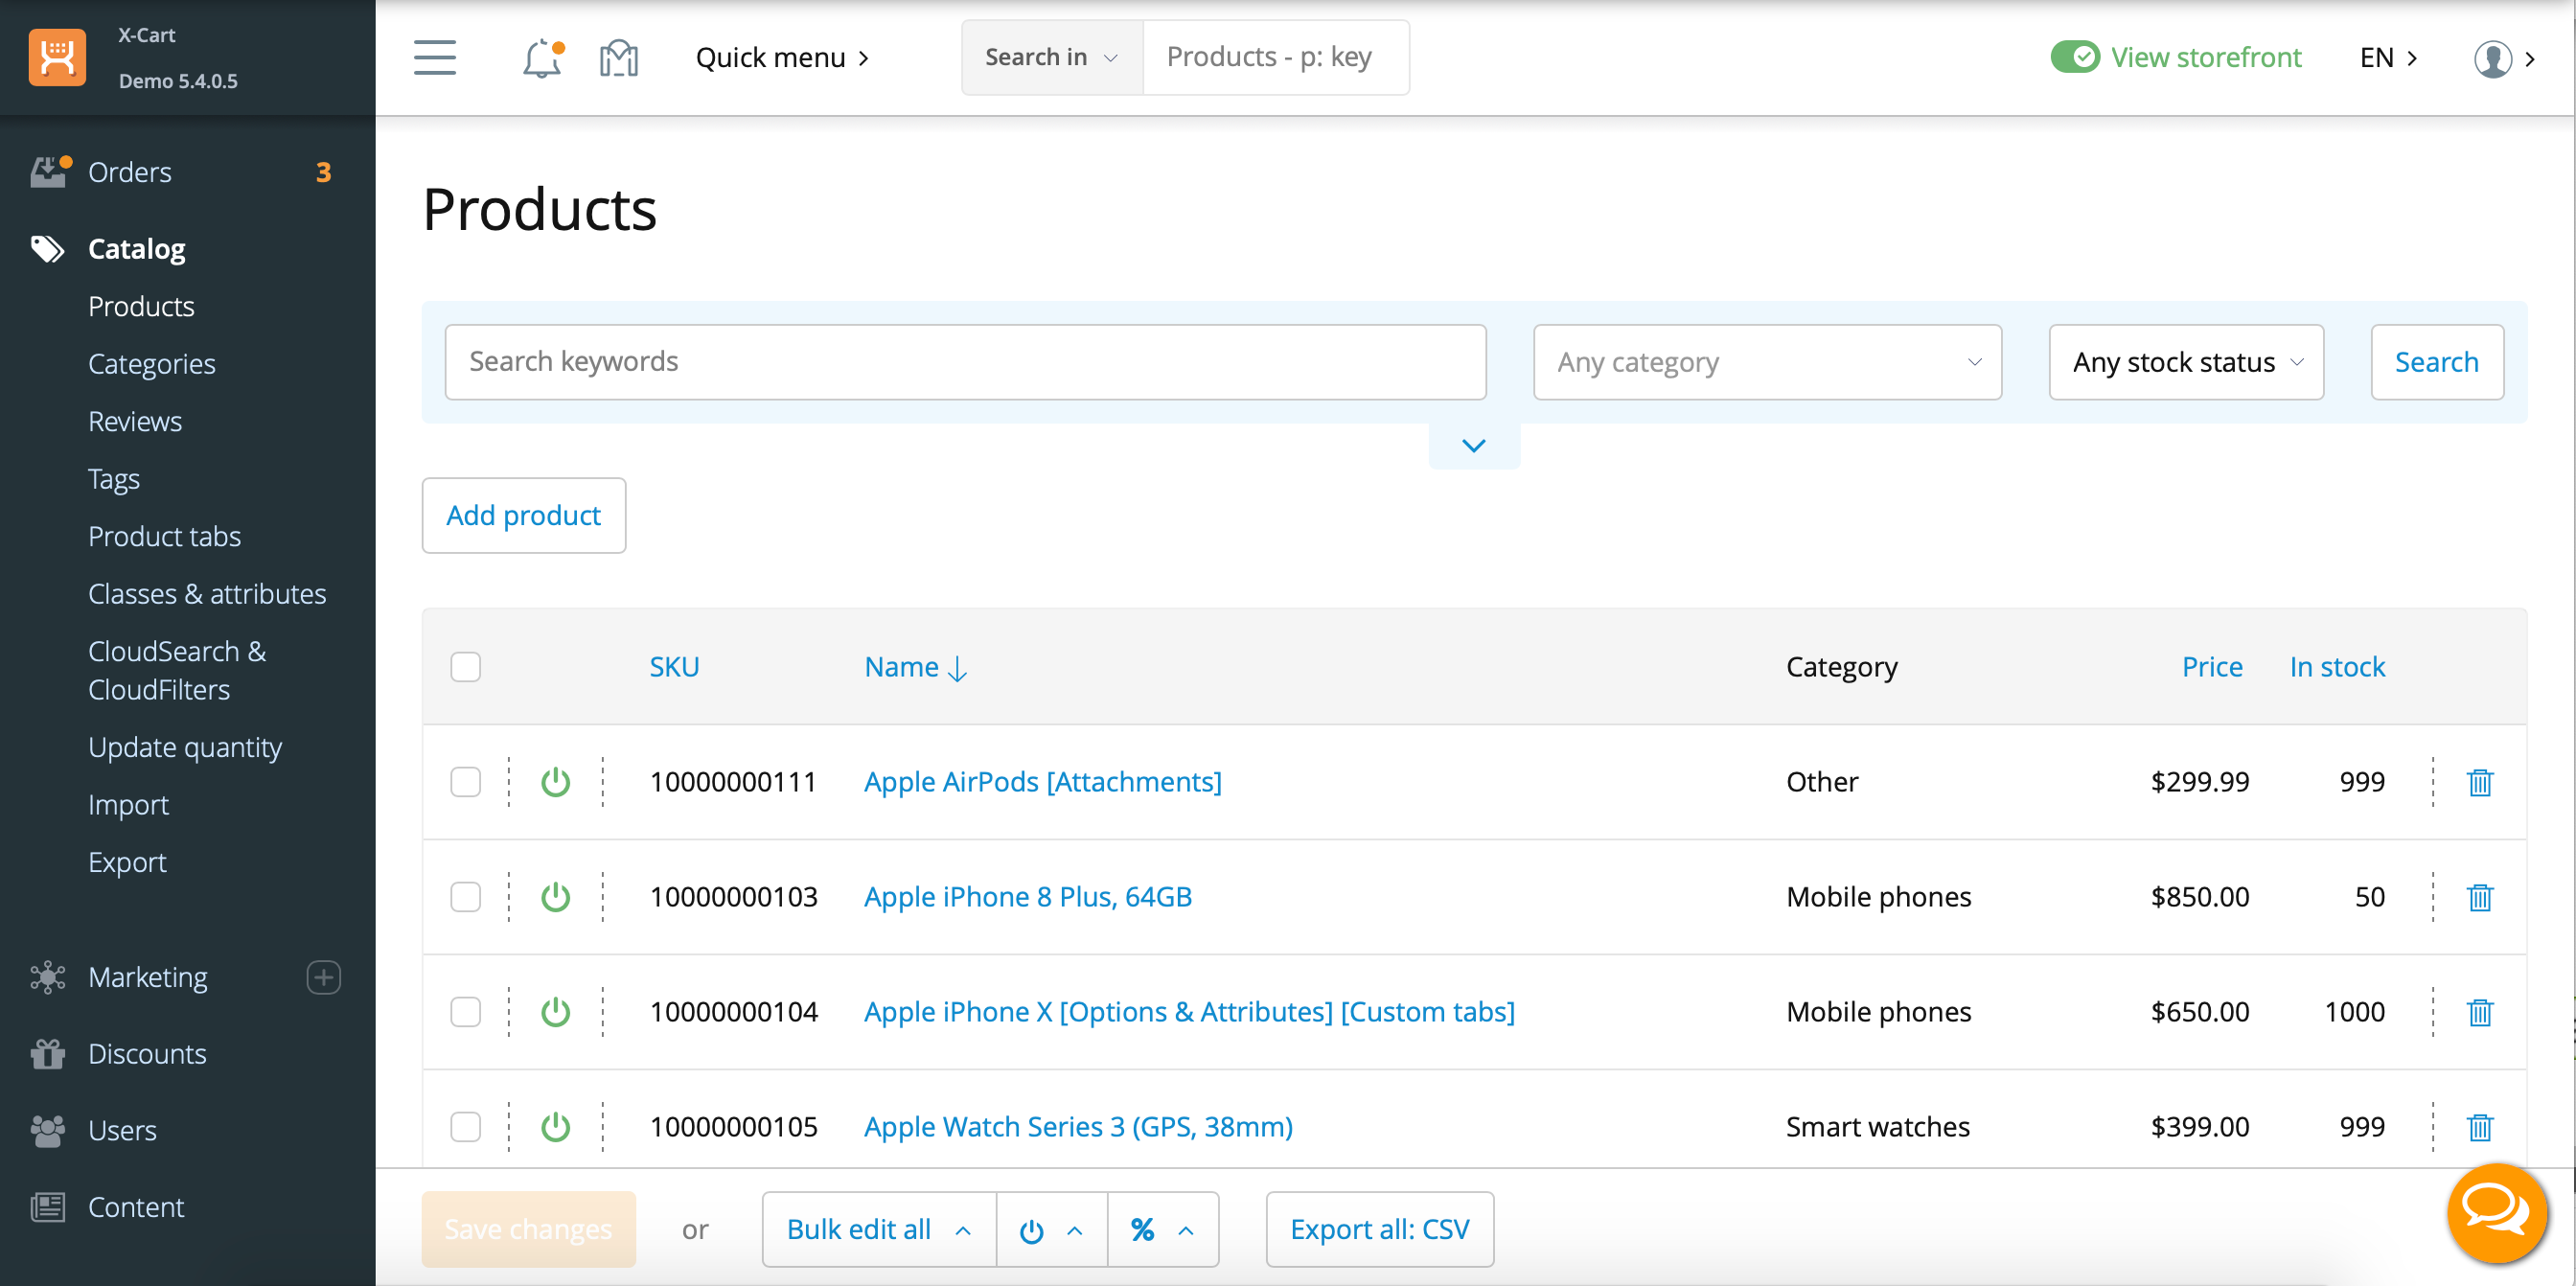This screenshot has height=1286, width=2576.
Task: Click the plus icon beside Marketing
Action: 323,977
